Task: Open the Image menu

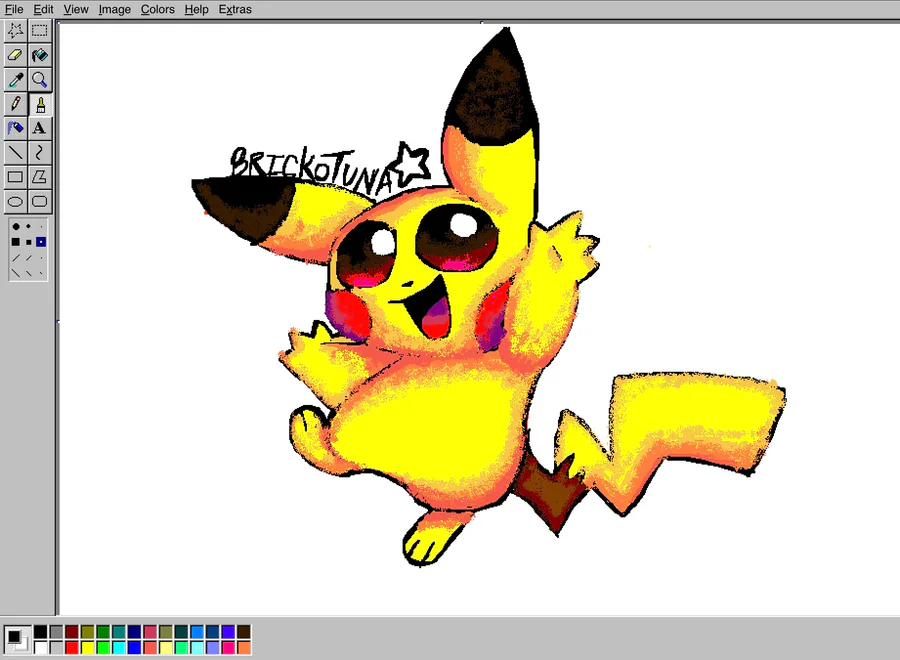Action: pos(115,9)
